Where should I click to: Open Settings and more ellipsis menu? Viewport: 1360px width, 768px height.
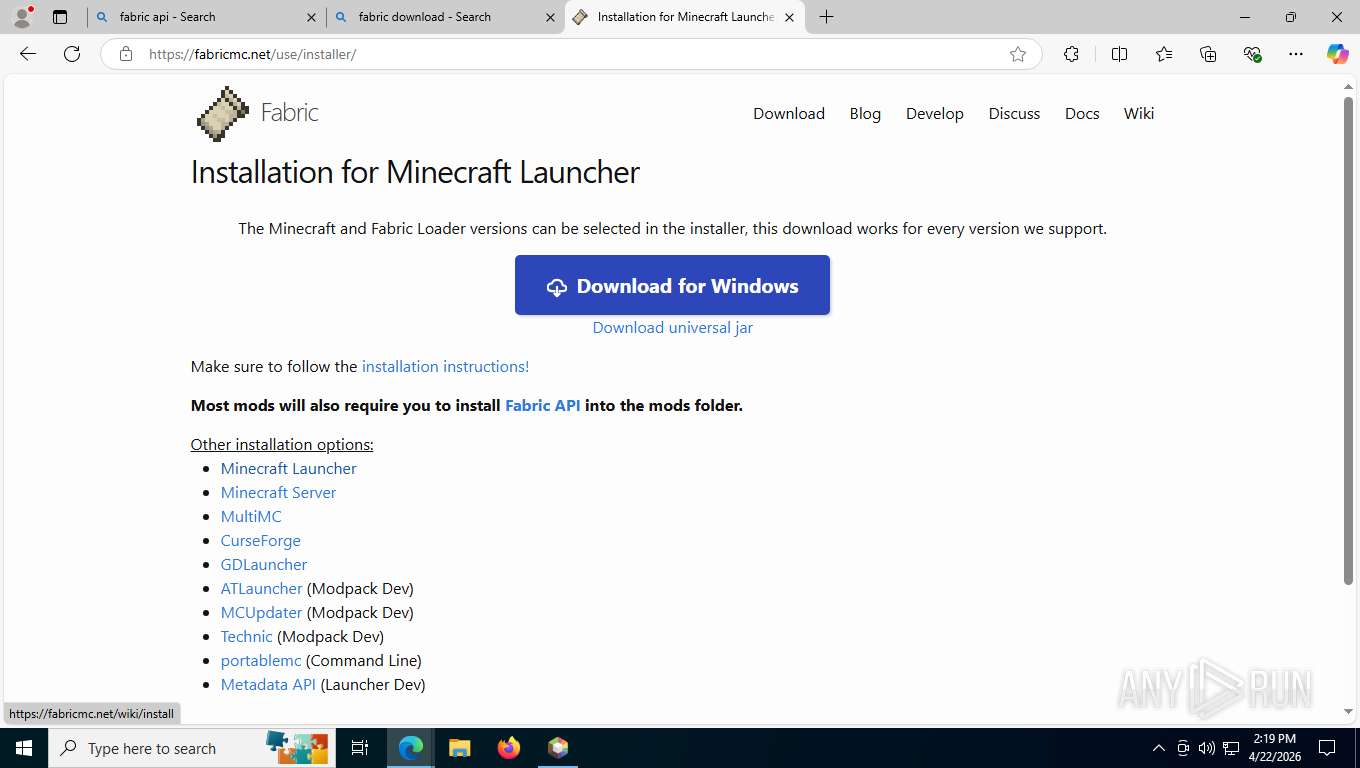tap(1296, 54)
